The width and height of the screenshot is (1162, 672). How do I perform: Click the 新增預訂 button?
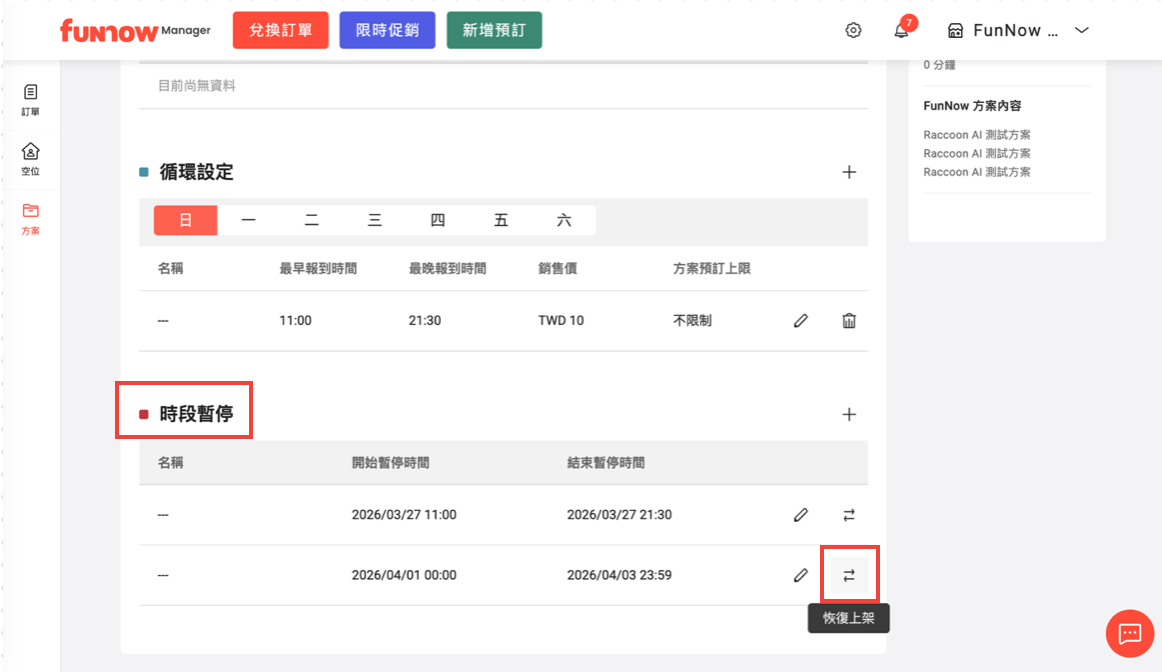tap(494, 30)
